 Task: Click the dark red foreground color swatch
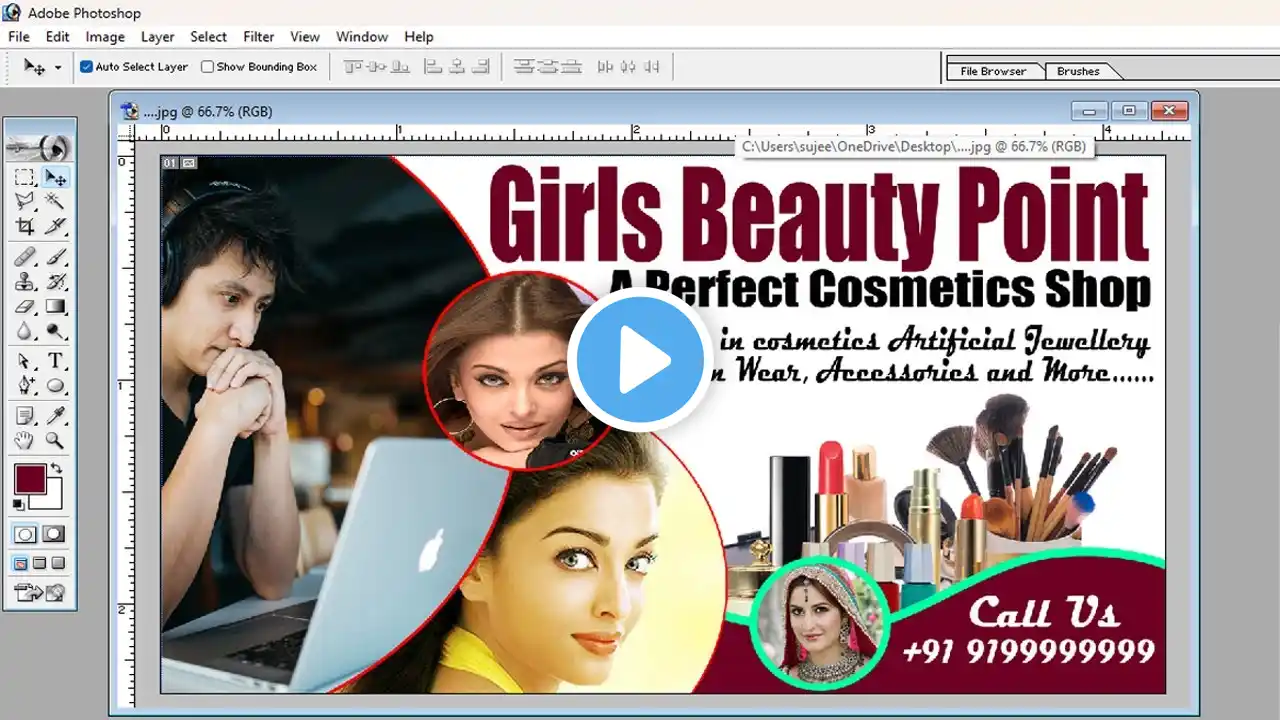coord(30,480)
